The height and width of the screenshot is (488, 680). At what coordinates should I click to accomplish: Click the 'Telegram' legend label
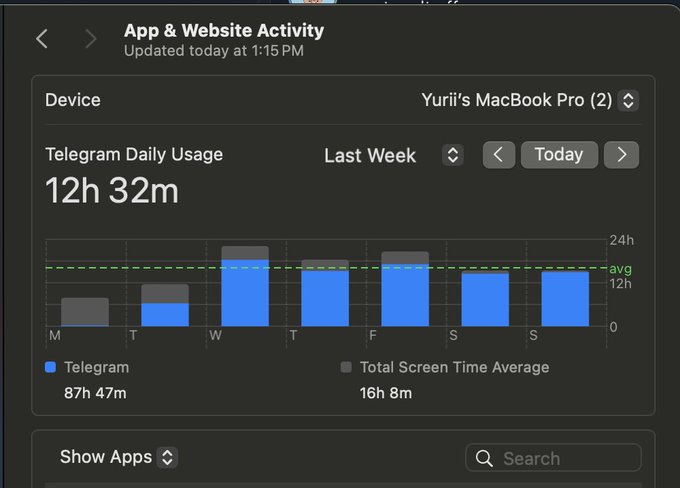97,367
